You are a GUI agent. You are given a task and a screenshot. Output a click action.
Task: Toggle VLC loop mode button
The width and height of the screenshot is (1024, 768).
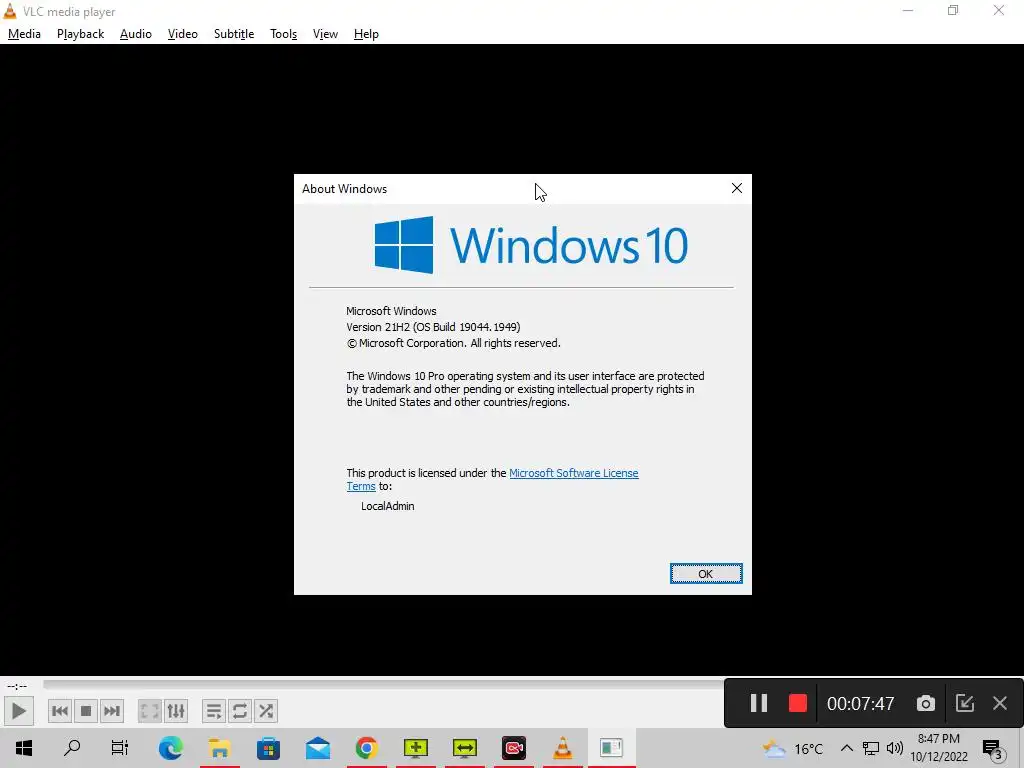240,711
